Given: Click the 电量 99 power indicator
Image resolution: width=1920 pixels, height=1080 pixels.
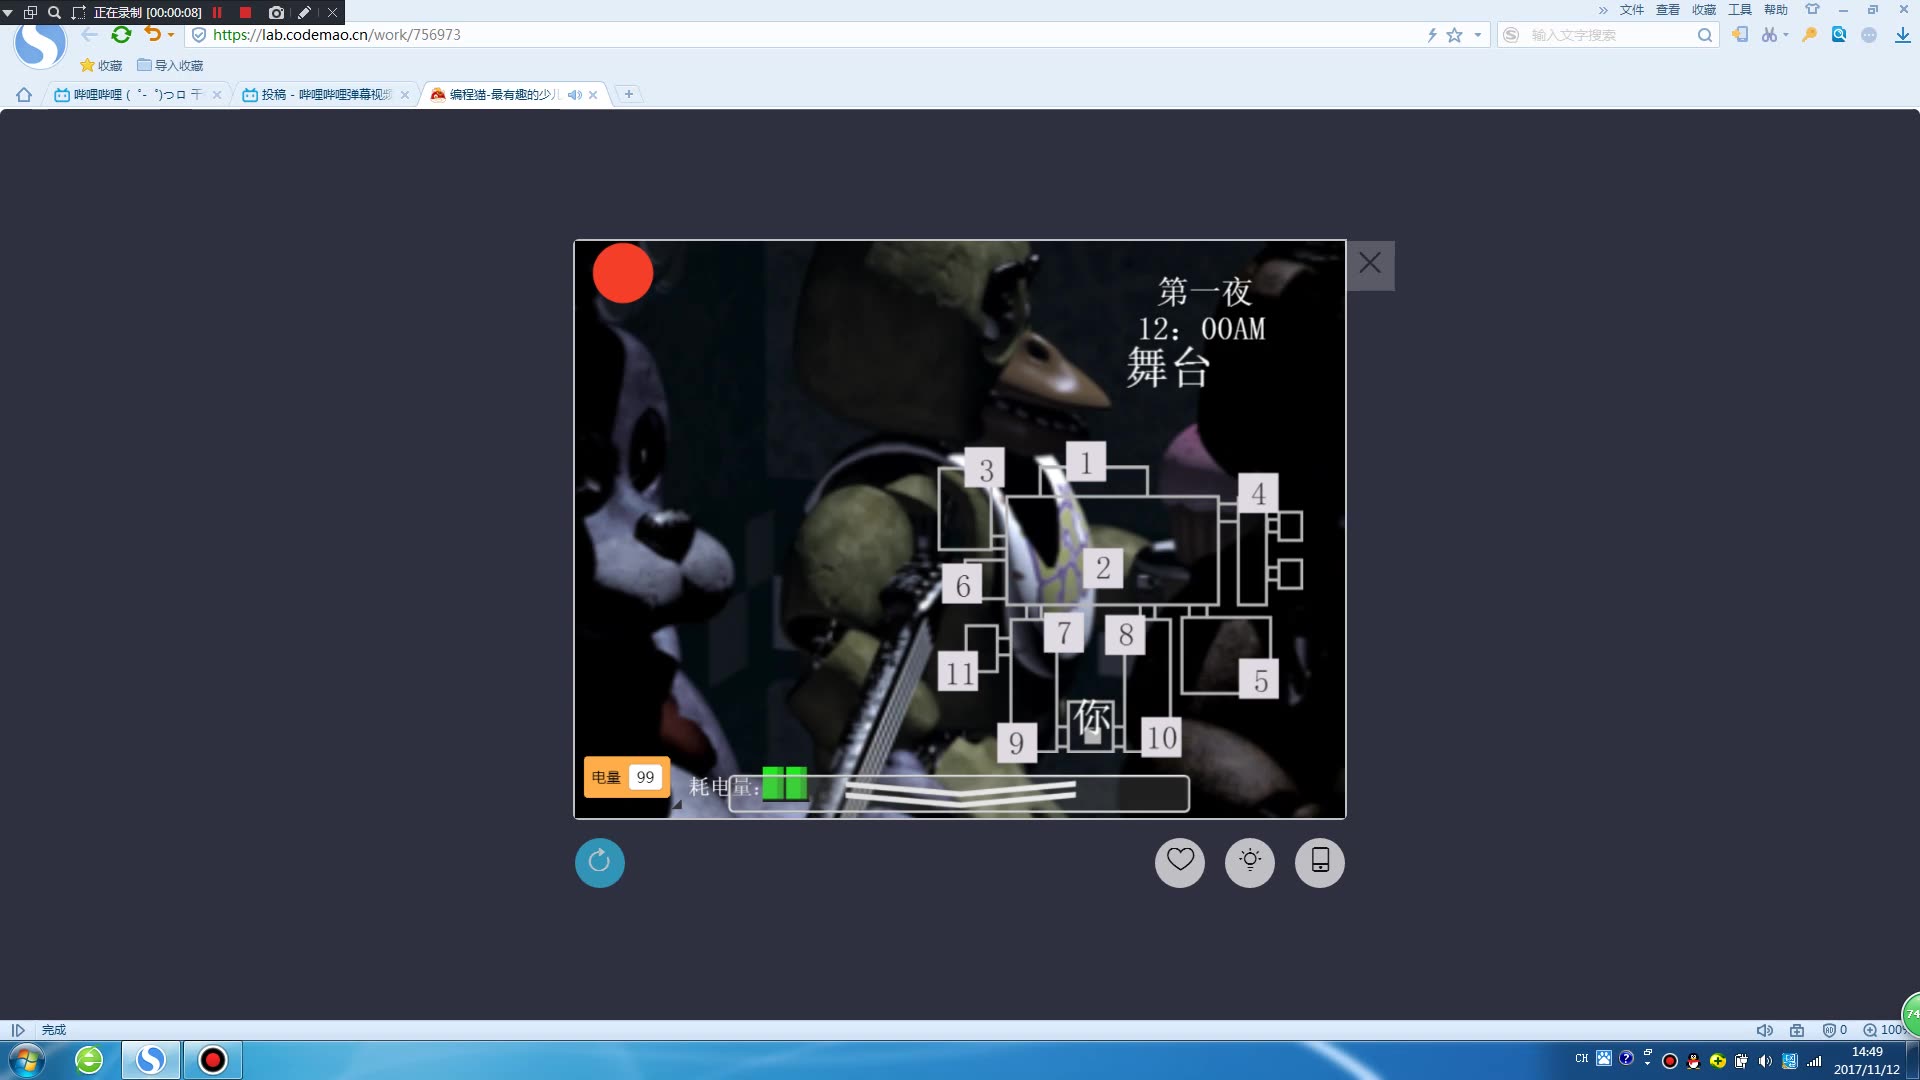Looking at the screenshot, I should (627, 777).
